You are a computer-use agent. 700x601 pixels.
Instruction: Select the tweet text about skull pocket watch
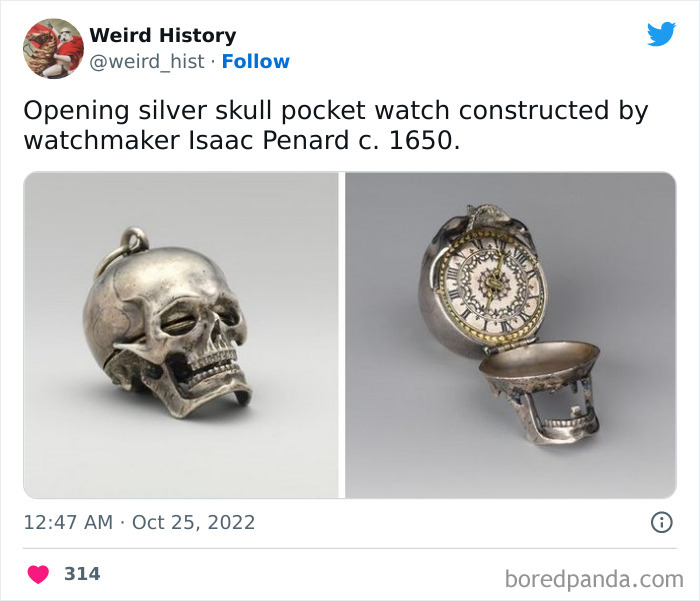(x=336, y=125)
